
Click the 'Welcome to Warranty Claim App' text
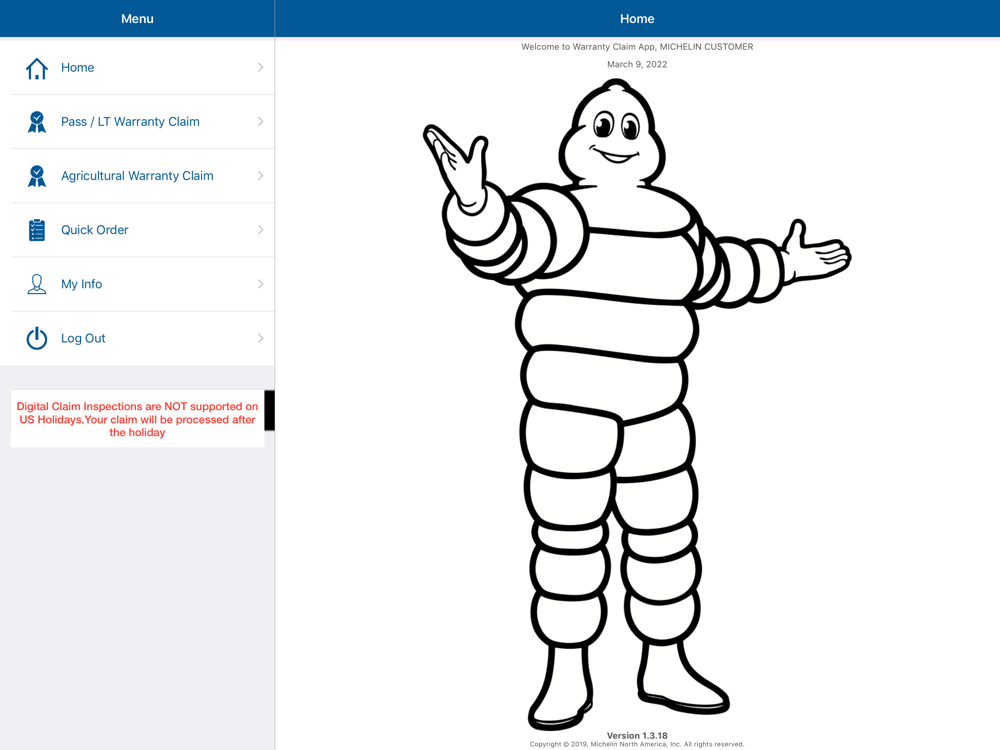[637, 47]
